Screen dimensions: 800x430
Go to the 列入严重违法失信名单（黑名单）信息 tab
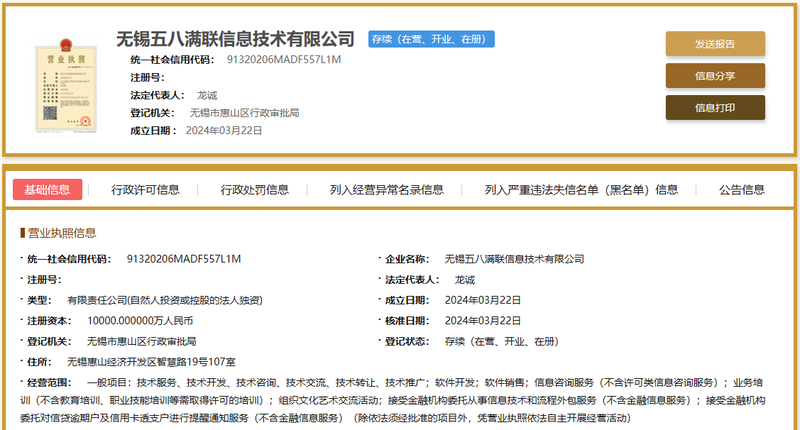(x=581, y=190)
